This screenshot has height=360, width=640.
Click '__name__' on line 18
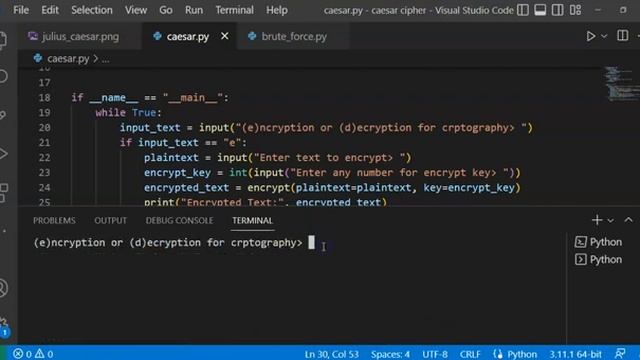(x=113, y=98)
